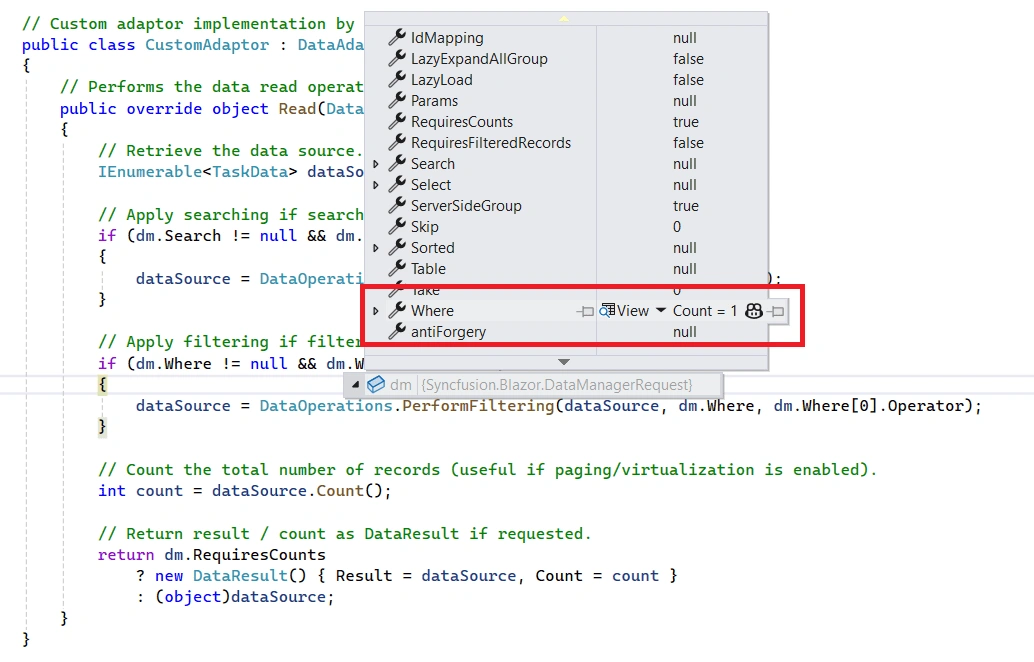
Task: Click the wrench icon beside LazyLoad
Action: [x=396, y=80]
